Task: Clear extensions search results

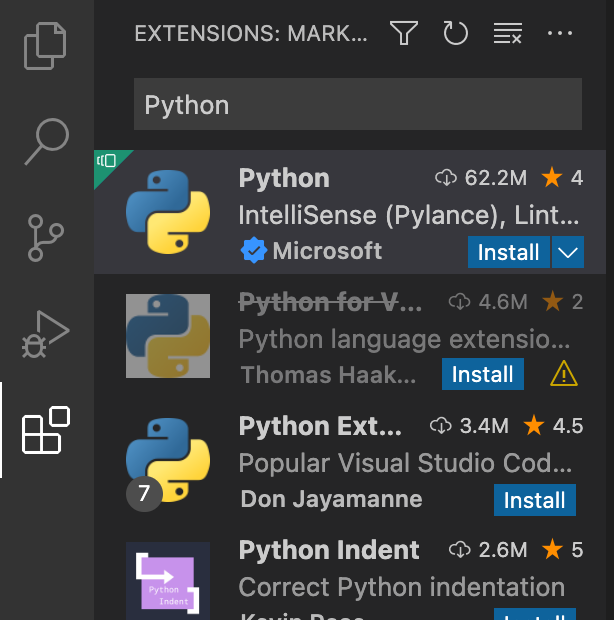Action: [x=508, y=34]
